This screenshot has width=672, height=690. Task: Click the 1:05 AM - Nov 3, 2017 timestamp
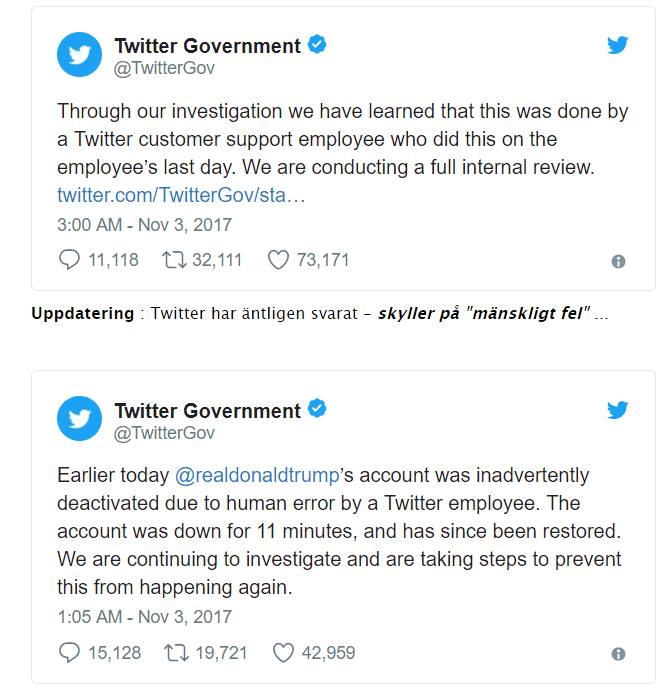tap(144, 616)
